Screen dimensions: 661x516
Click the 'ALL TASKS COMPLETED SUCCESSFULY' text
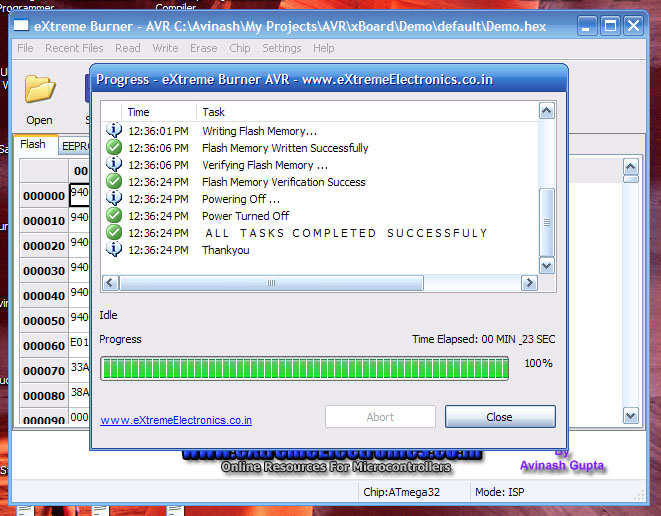(x=346, y=233)
